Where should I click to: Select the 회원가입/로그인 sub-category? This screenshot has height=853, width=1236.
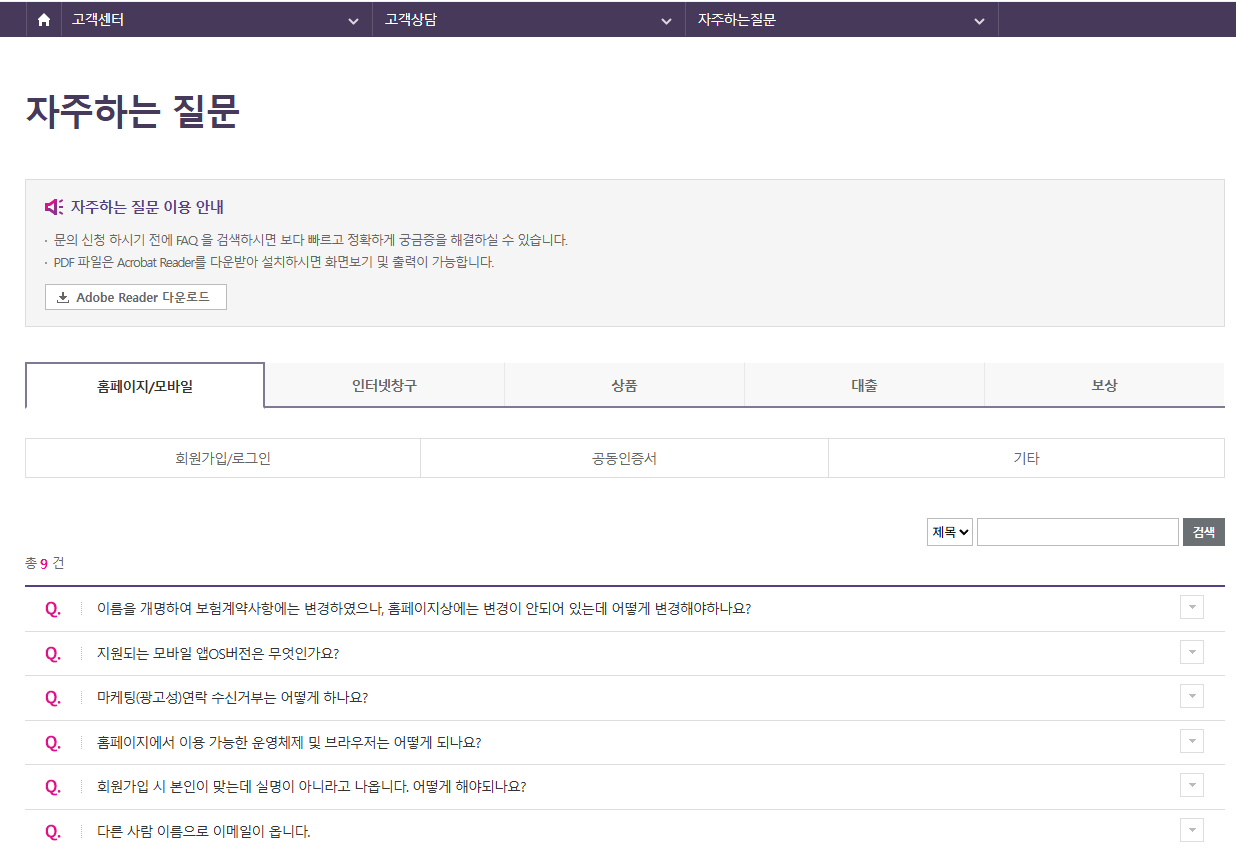(x=223, y=459)
